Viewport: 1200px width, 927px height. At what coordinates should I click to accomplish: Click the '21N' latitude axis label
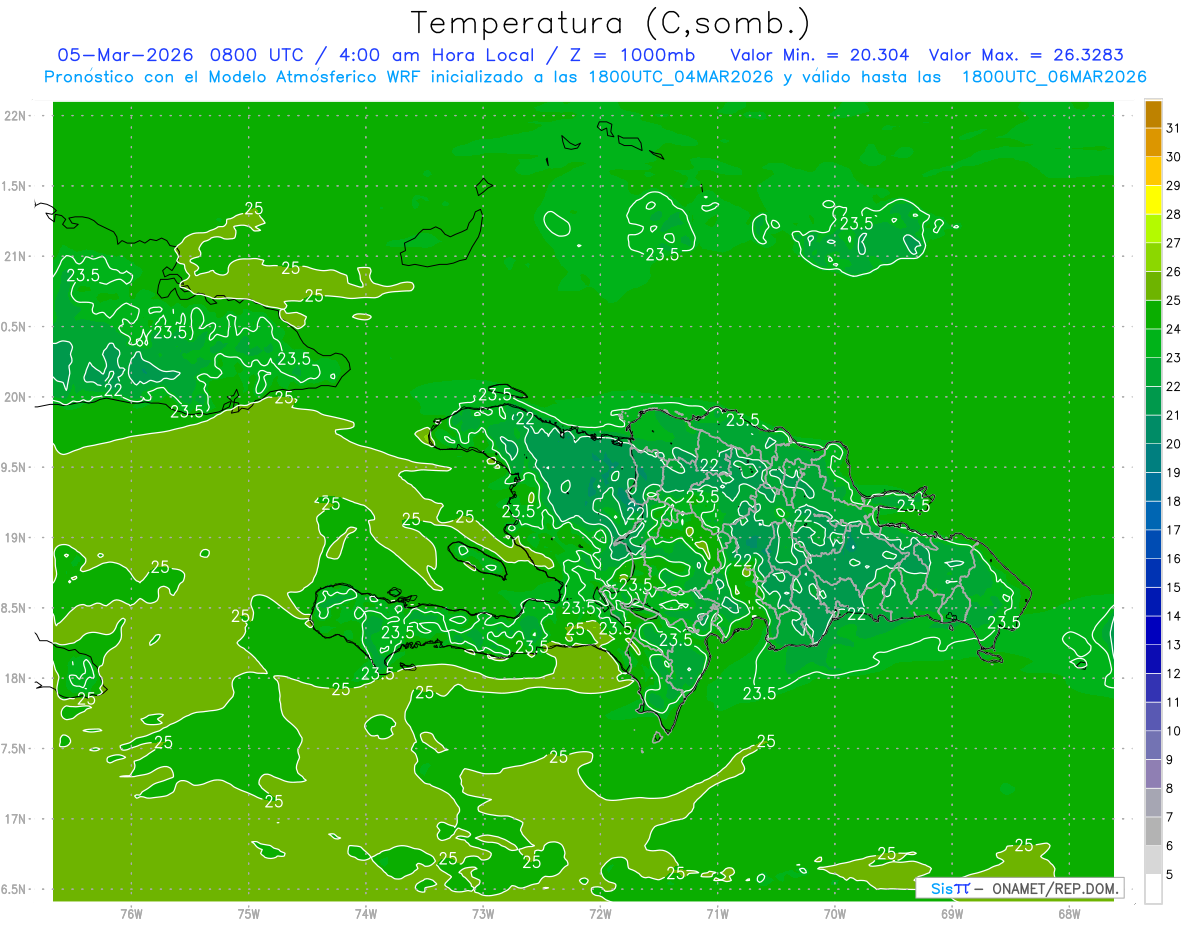(17, 256)
